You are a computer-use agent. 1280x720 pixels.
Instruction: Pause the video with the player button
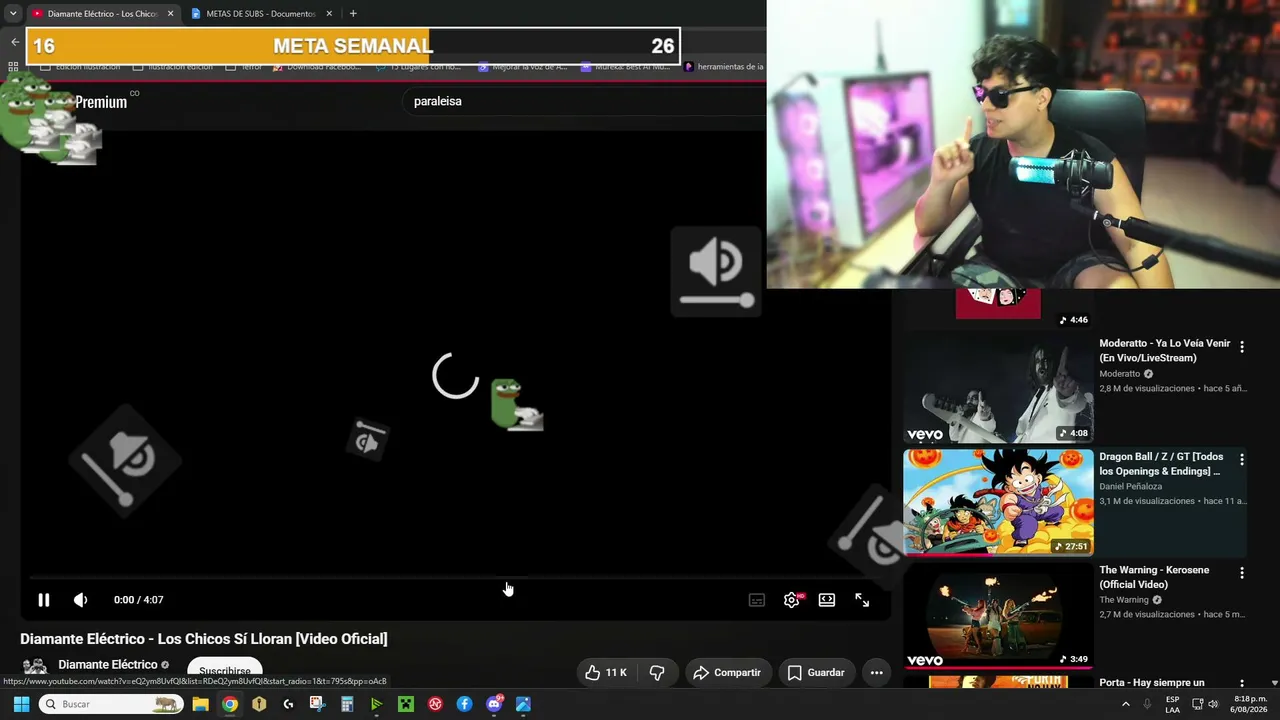pos(44,600)
